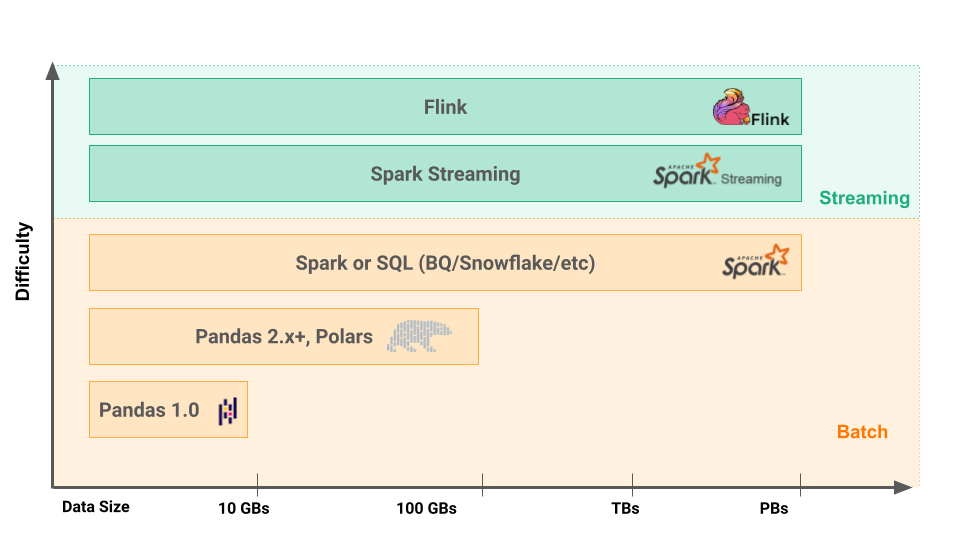
Task: Click the Pandas 1.0 label
Action: [x=149, y=410]
